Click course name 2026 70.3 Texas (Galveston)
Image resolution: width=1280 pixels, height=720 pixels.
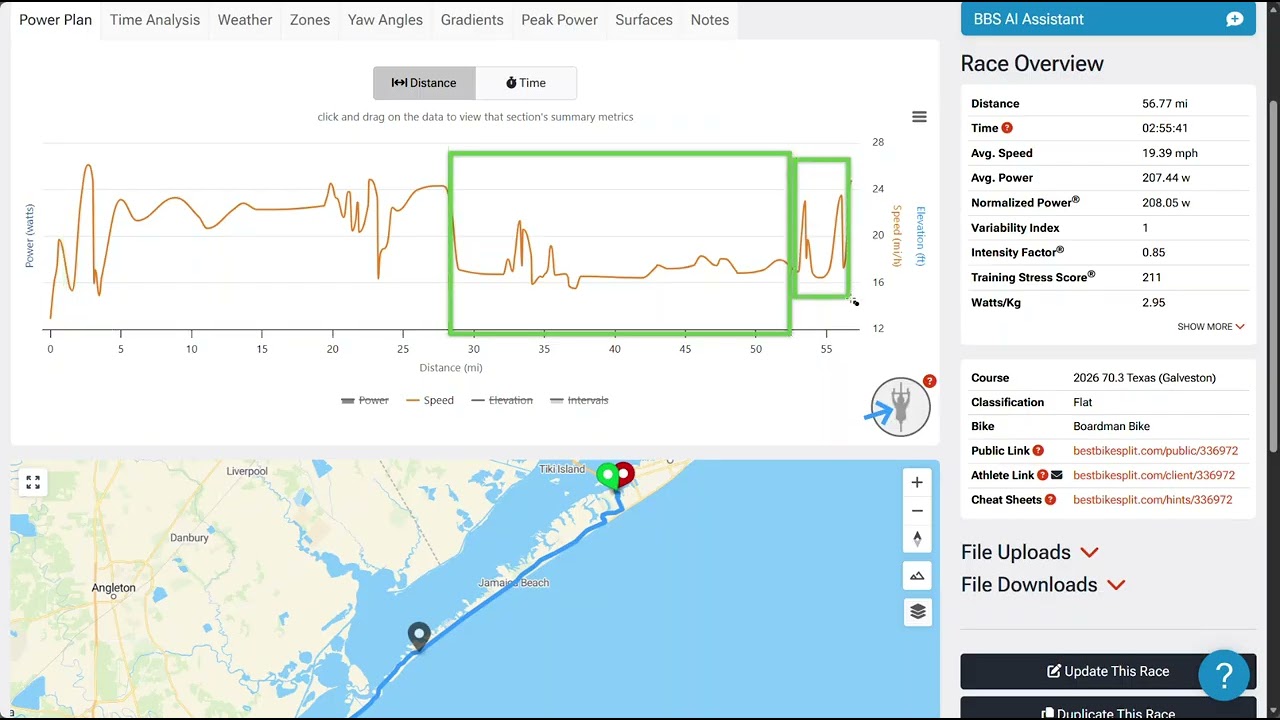click(x=1144, y=378)
